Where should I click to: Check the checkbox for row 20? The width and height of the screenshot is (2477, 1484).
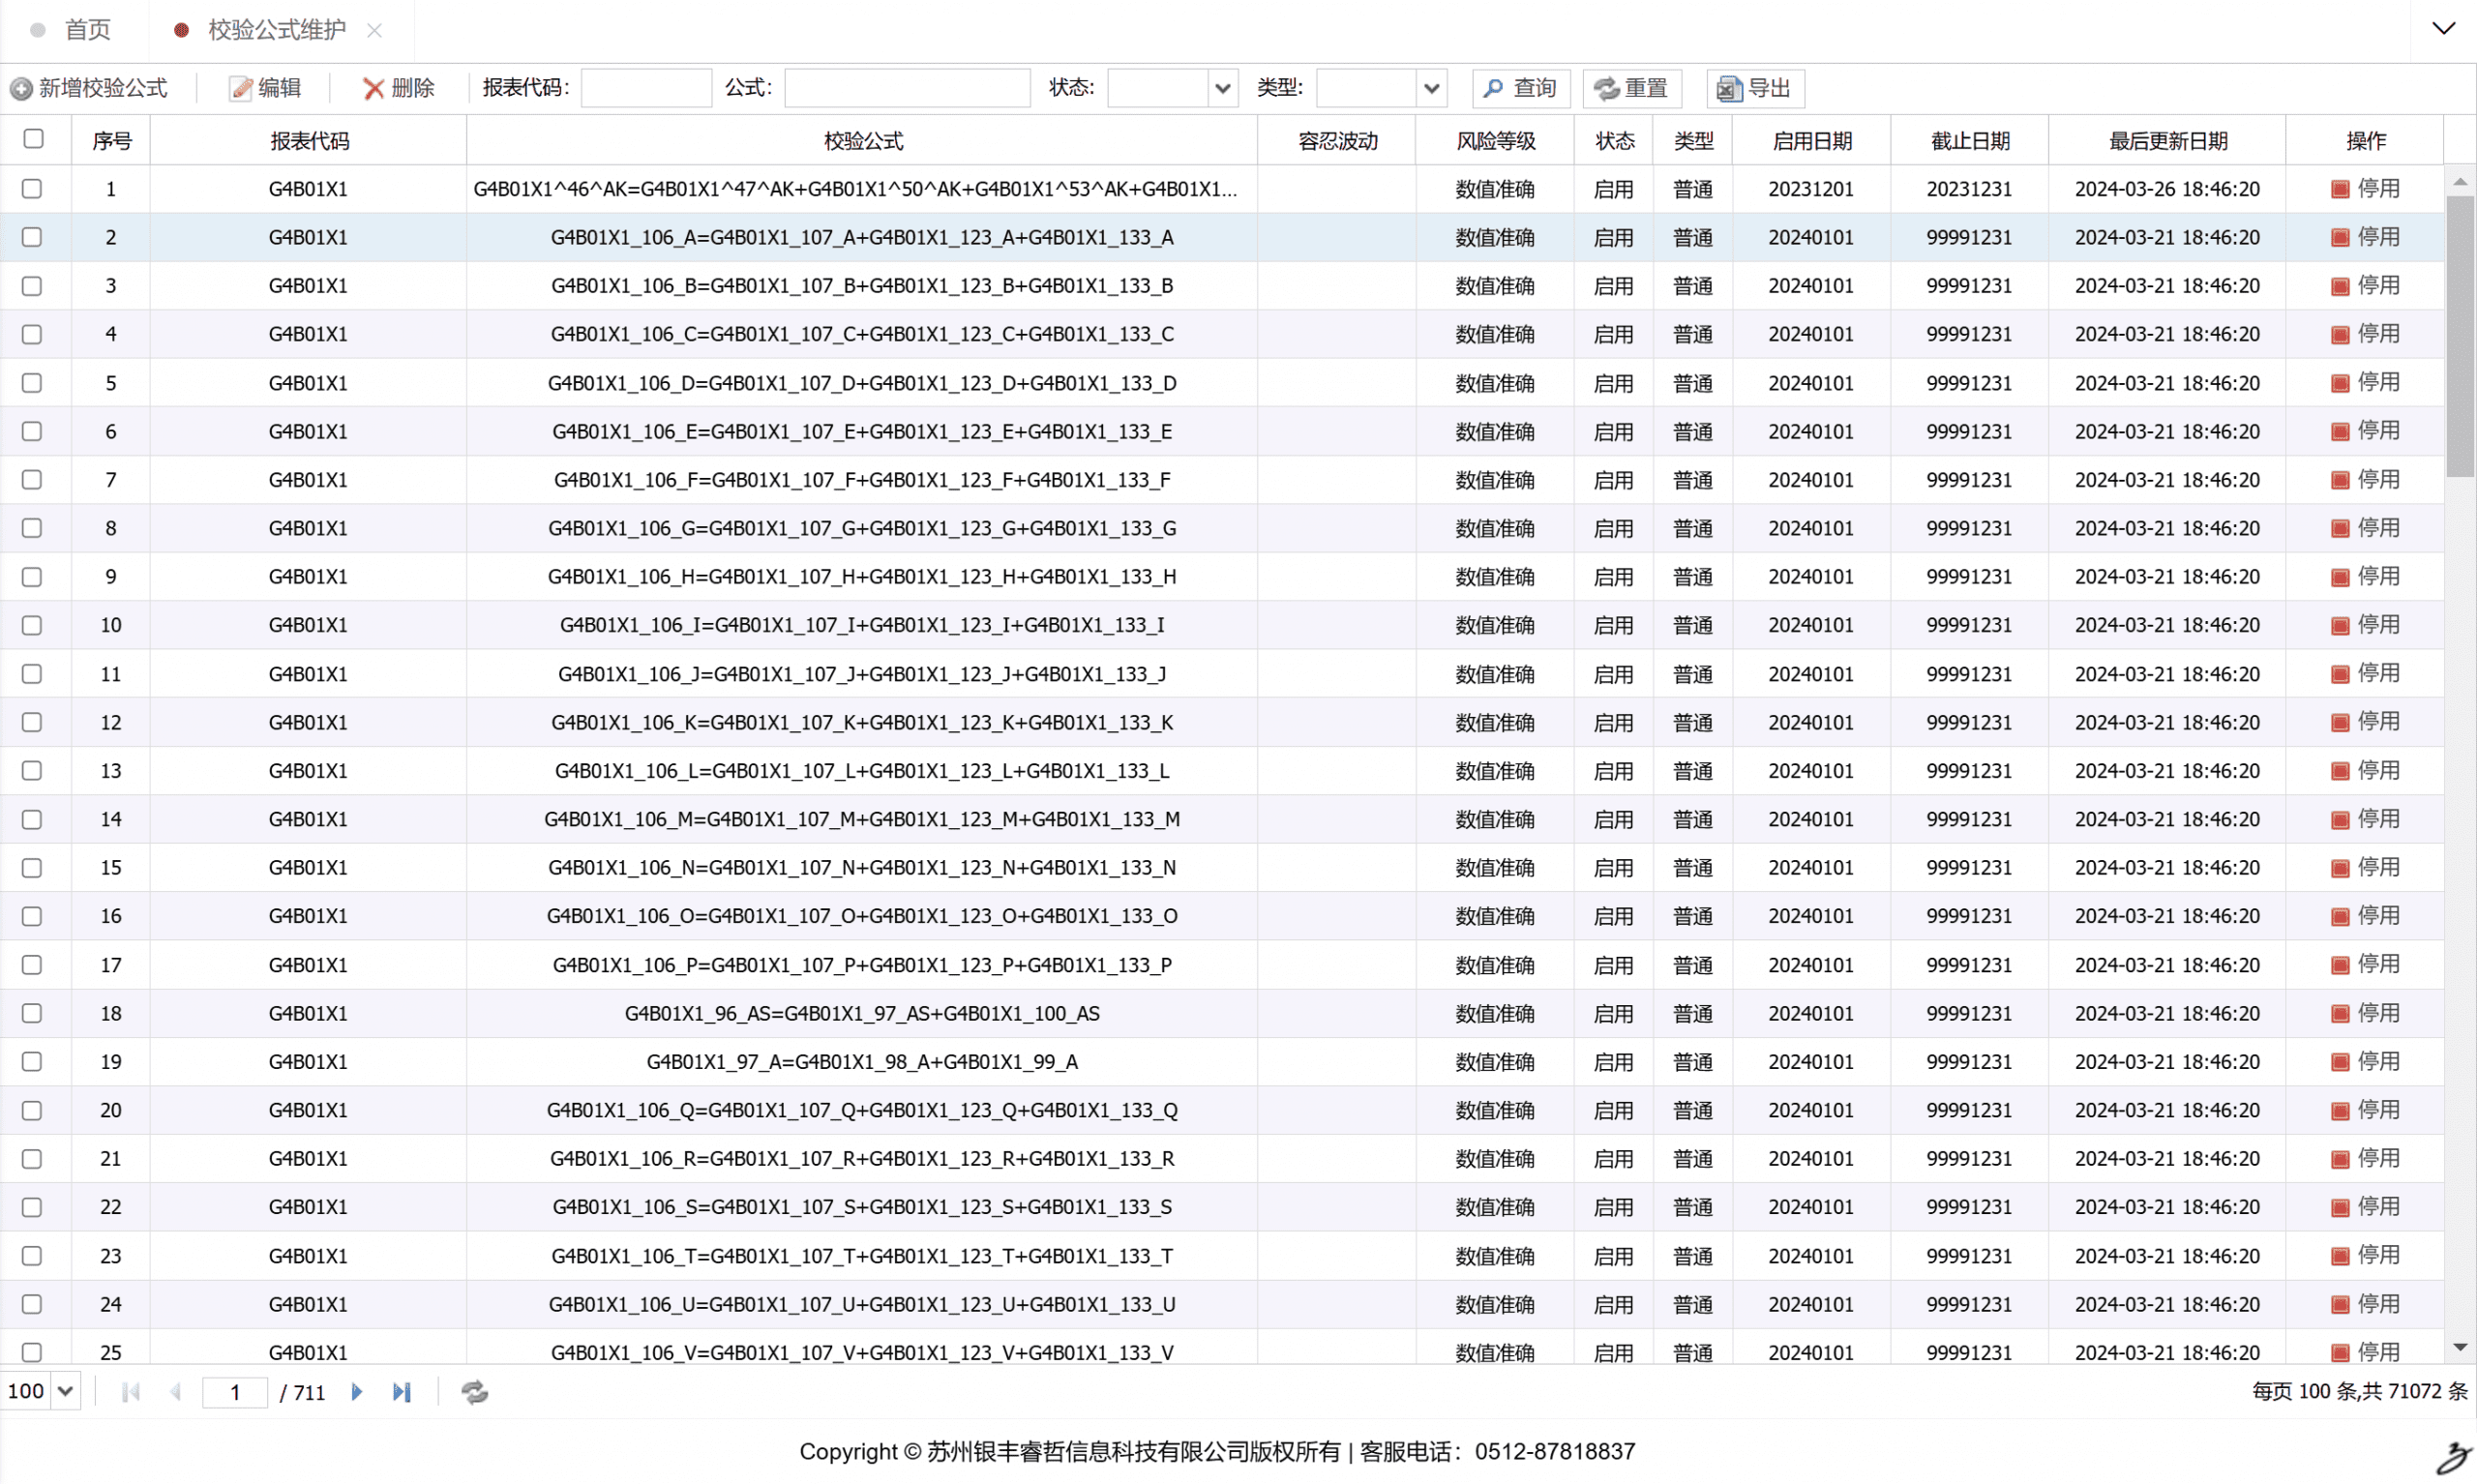32,1110
